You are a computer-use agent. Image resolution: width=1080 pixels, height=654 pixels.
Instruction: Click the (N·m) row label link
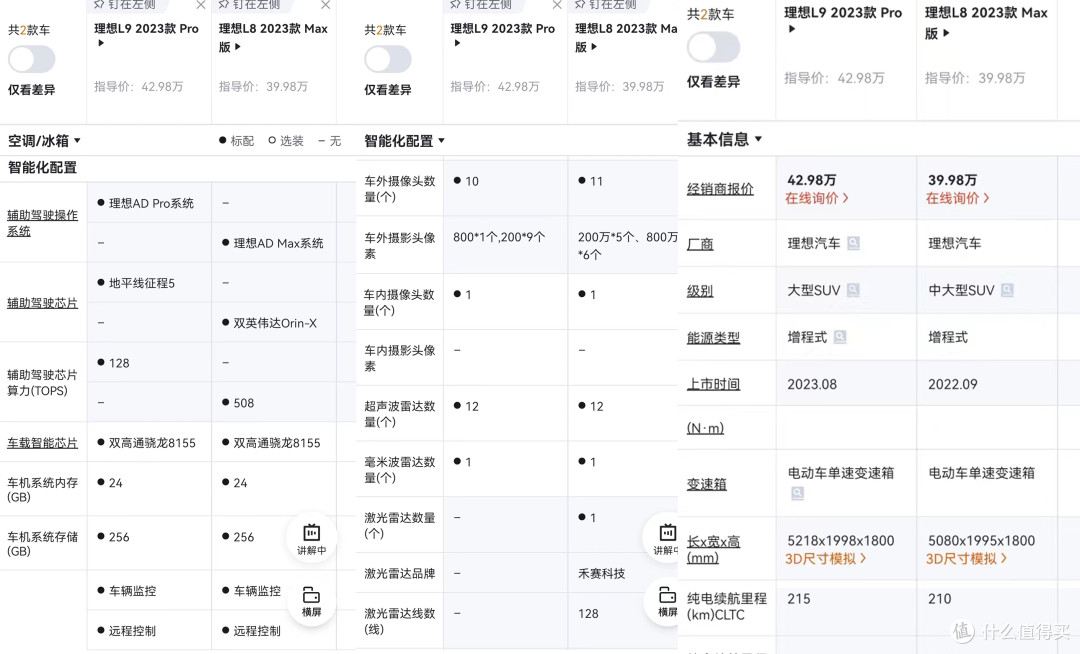705,428
